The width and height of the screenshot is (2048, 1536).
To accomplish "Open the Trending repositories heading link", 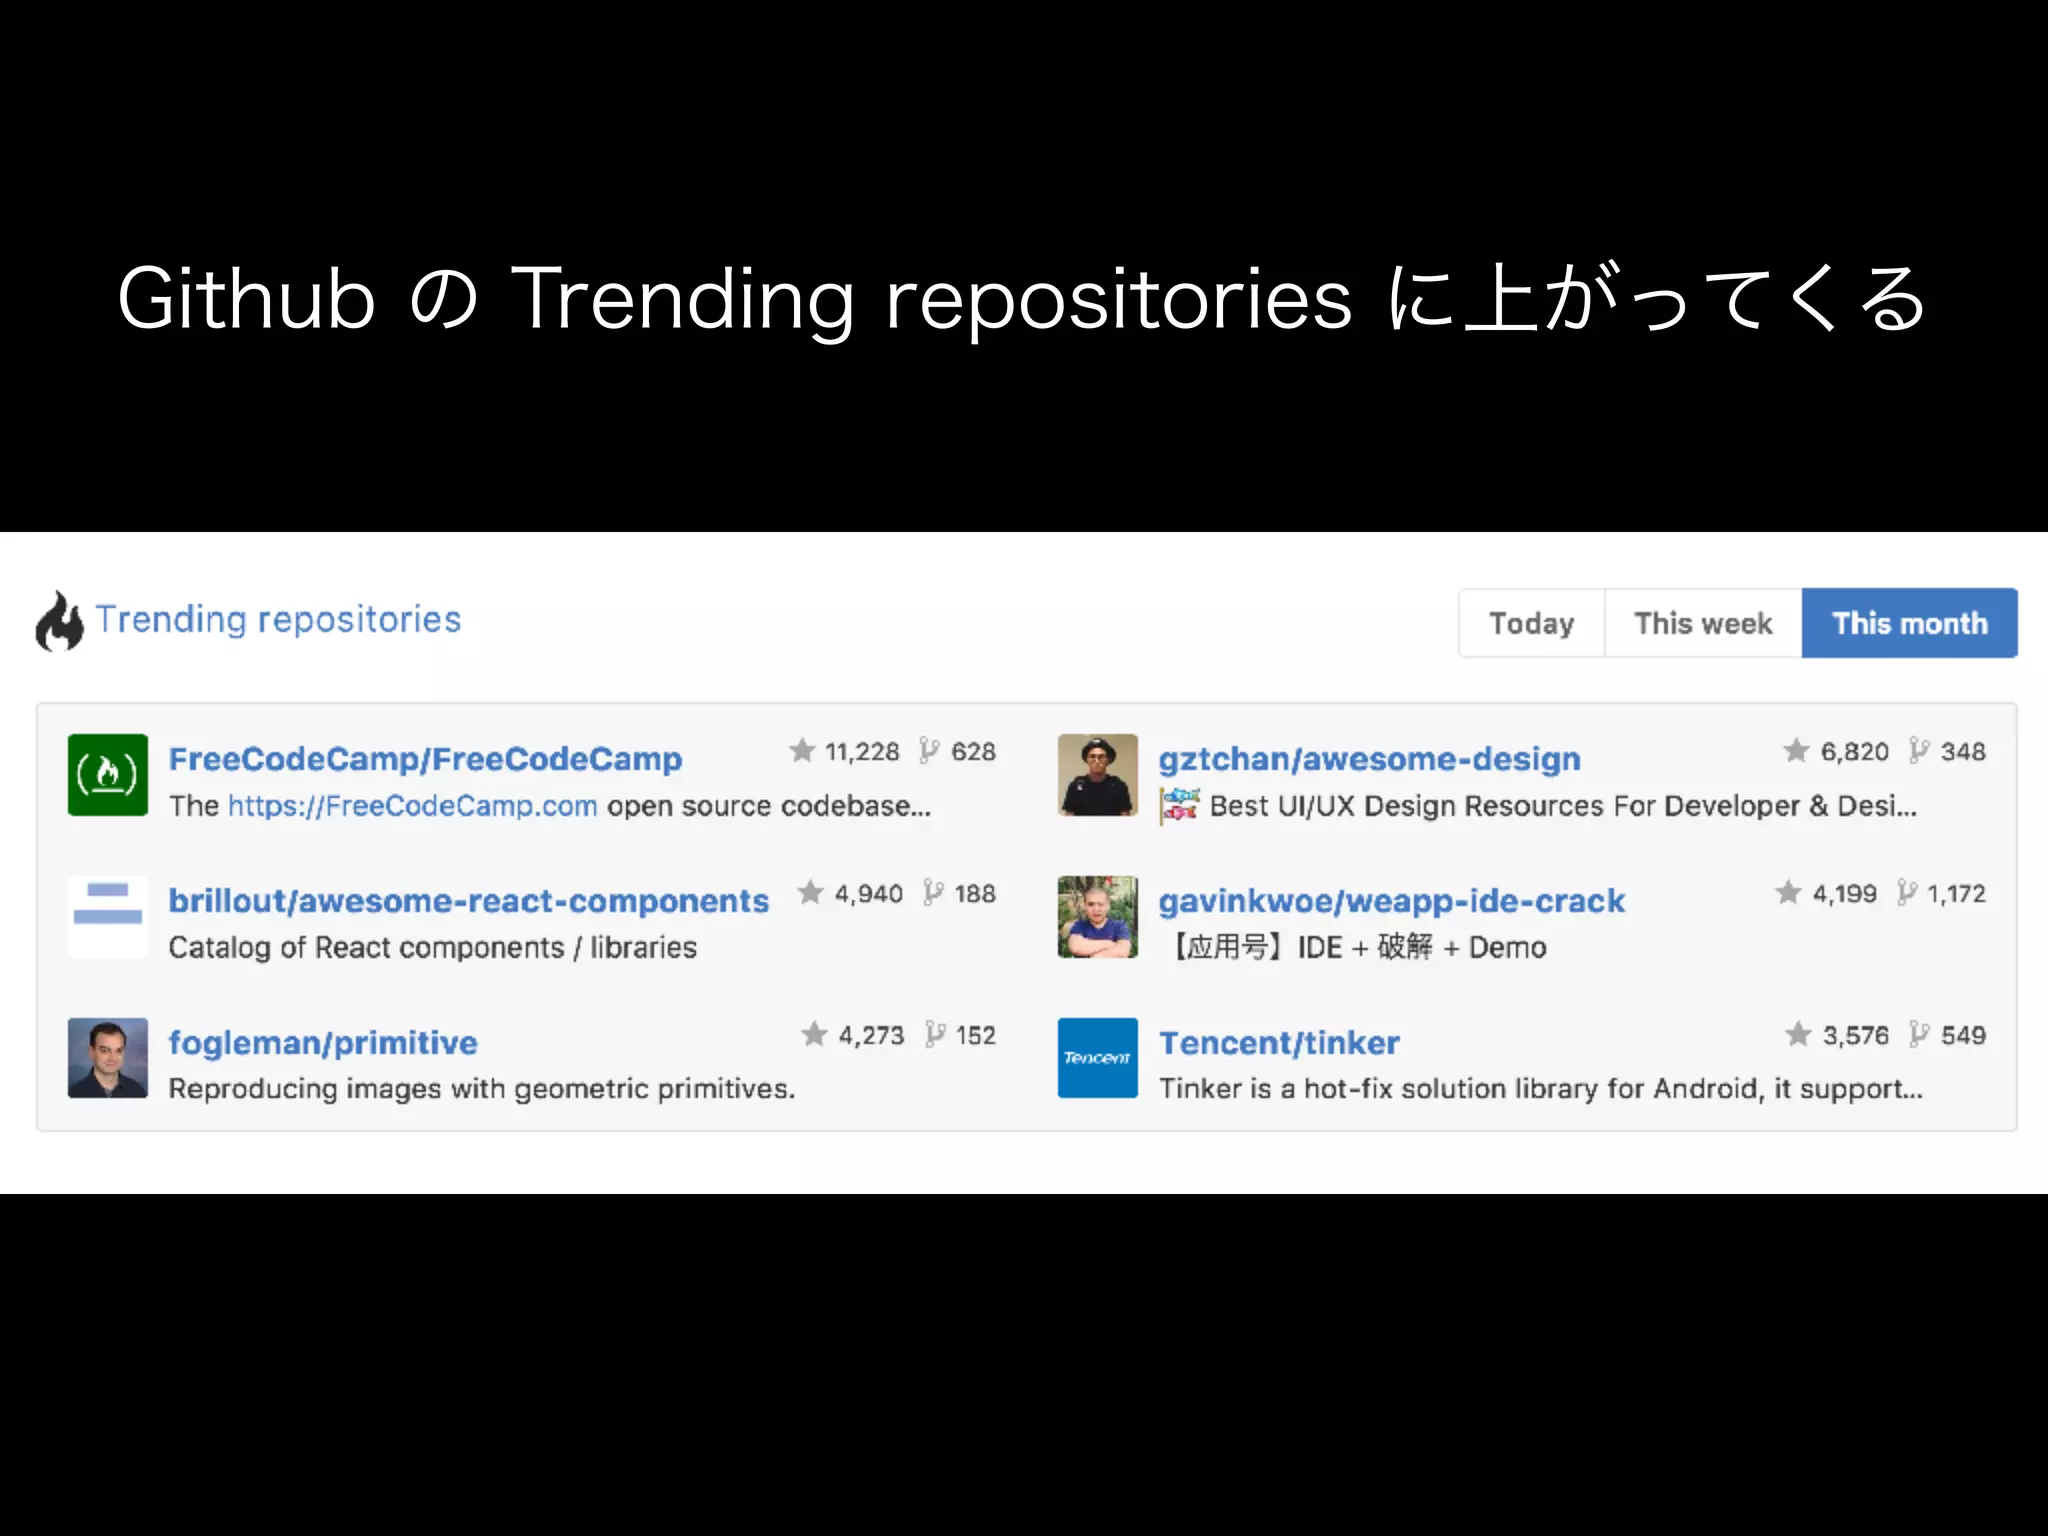I will point(278,620).
